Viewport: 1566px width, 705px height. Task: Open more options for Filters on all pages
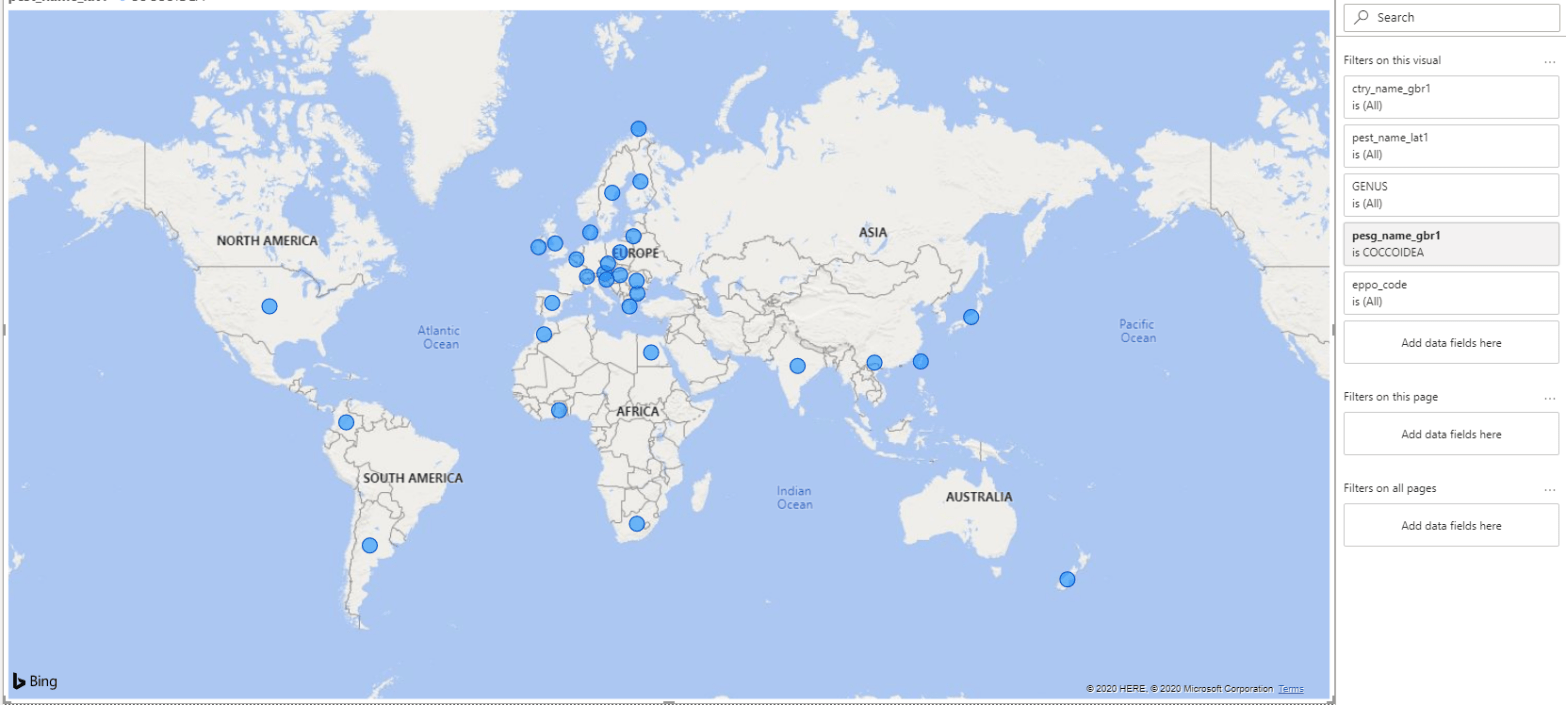(1549, 489)
